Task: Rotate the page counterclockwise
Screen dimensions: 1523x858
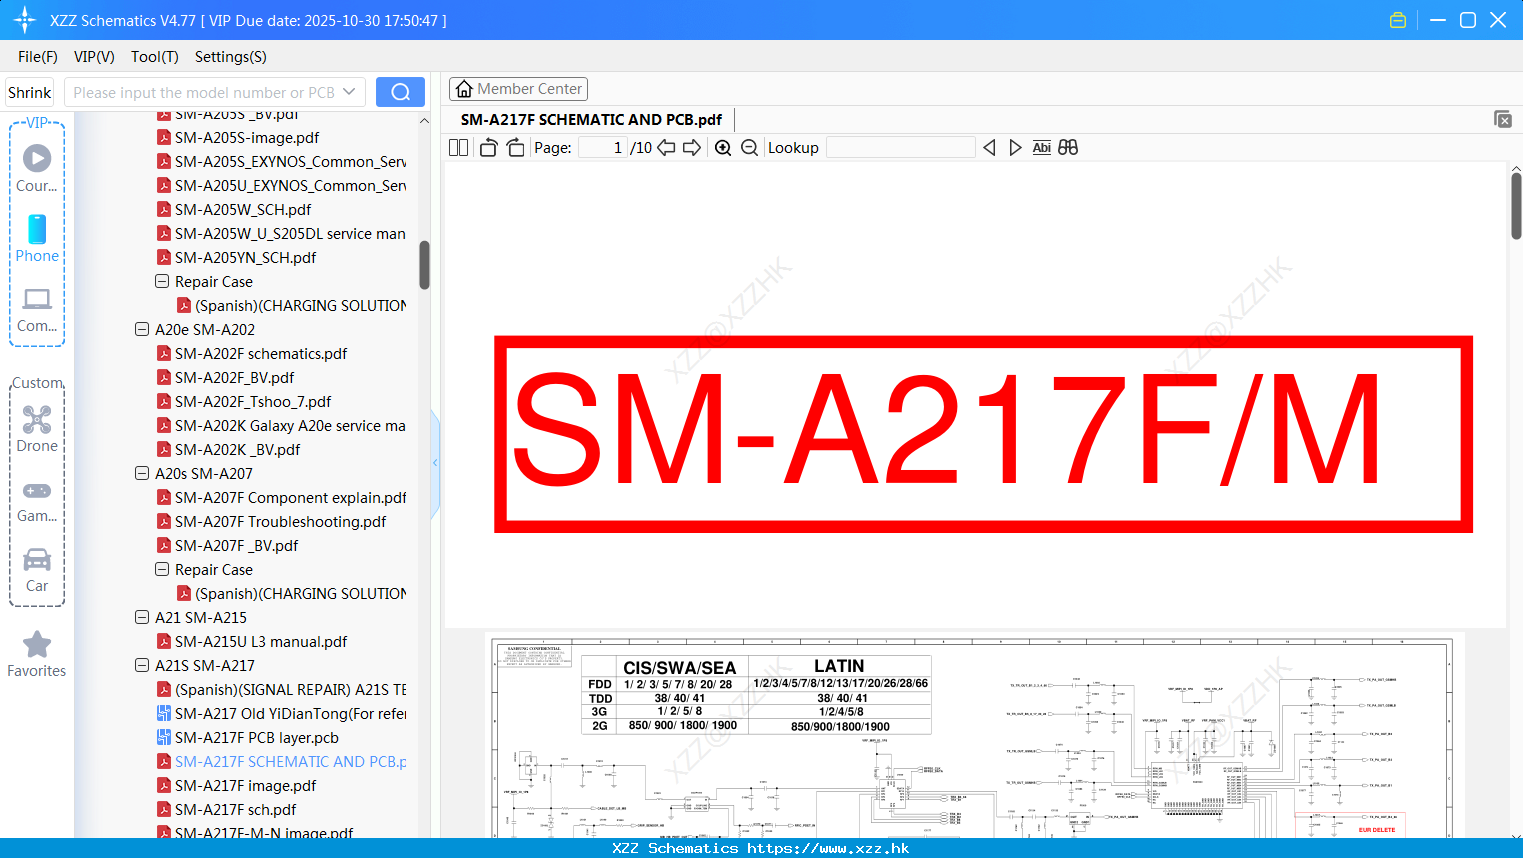Action: tap(488, 148)
